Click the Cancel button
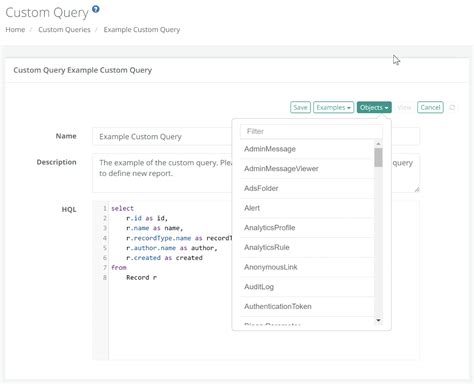The width and height of the screenshot is (474, 384). tap(430, 107)
